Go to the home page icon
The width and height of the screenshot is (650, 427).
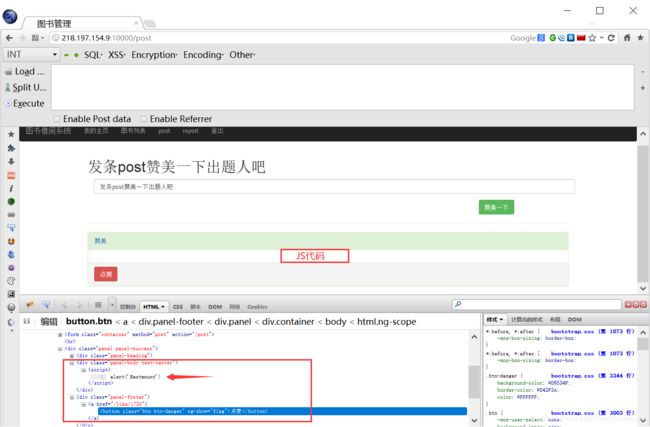pyautogui.click(x=627, y=38)
